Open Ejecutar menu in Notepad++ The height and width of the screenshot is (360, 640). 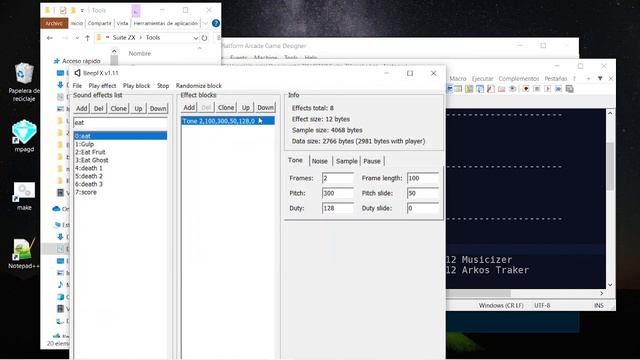pyautogui.click(x=482, y=78)
